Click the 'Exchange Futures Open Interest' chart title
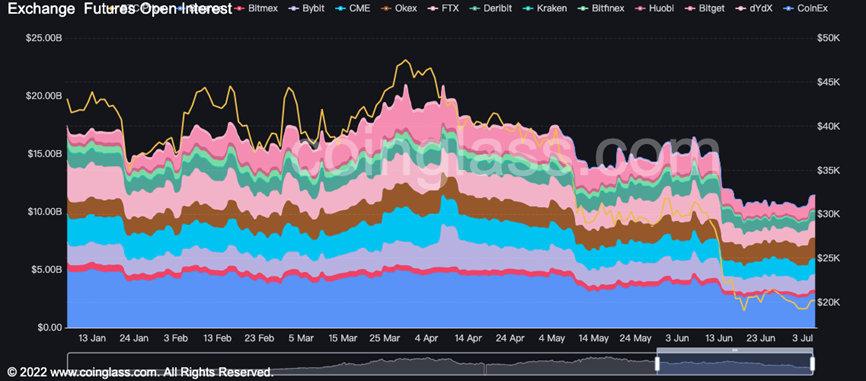The image size is (866, 381). 119,9
